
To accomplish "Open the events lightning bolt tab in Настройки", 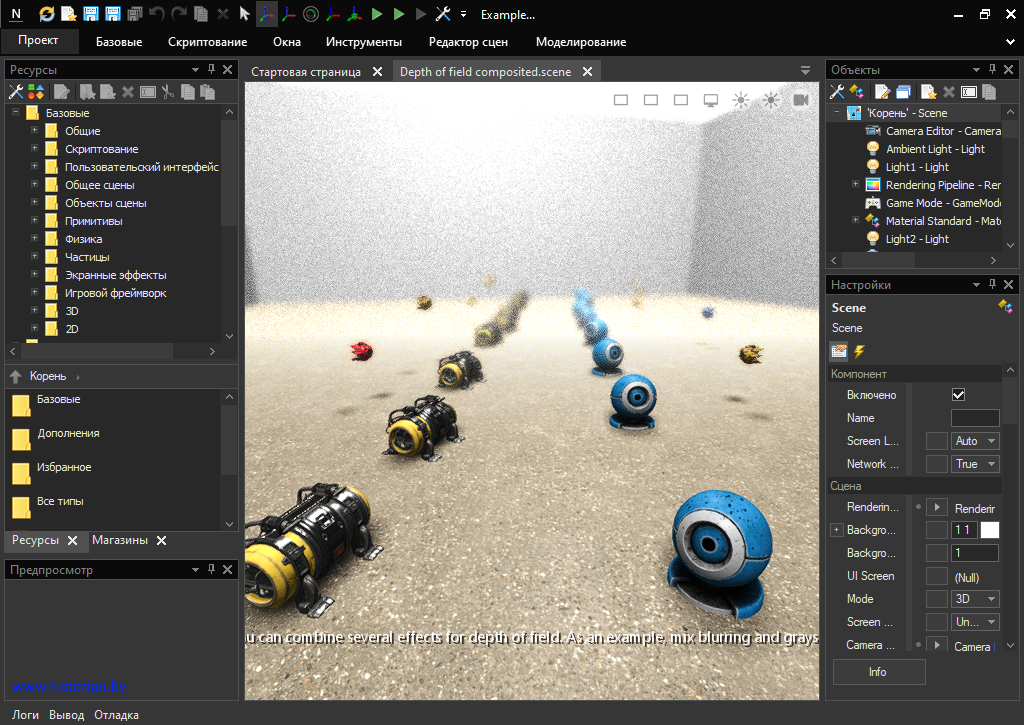I will pyautogui.click(x=859, y=351).
